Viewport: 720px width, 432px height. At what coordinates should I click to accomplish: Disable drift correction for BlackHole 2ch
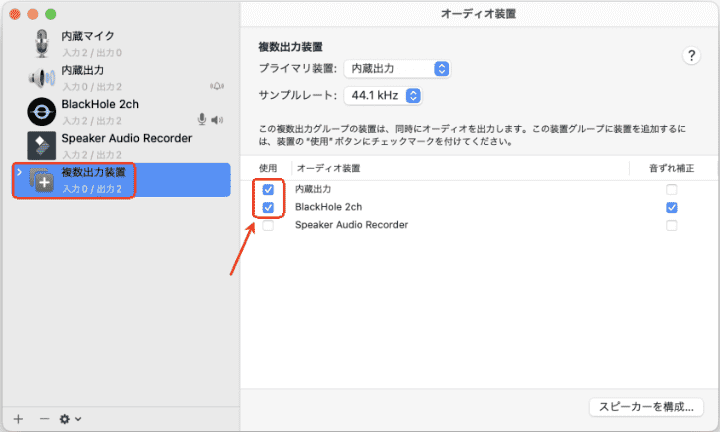672,207
